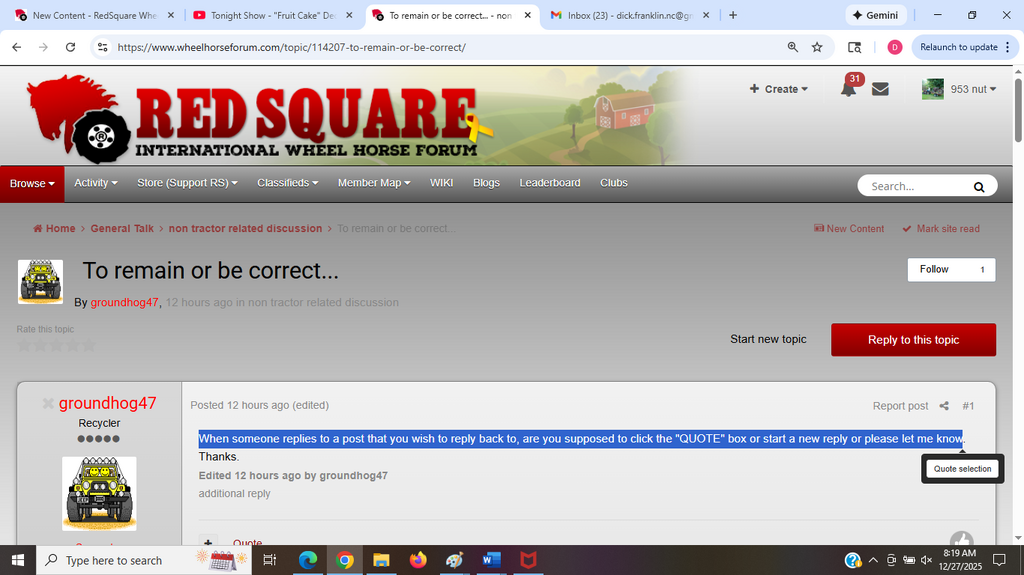Open the Create dropdown

pyautogui.click(x=779, y=89)
